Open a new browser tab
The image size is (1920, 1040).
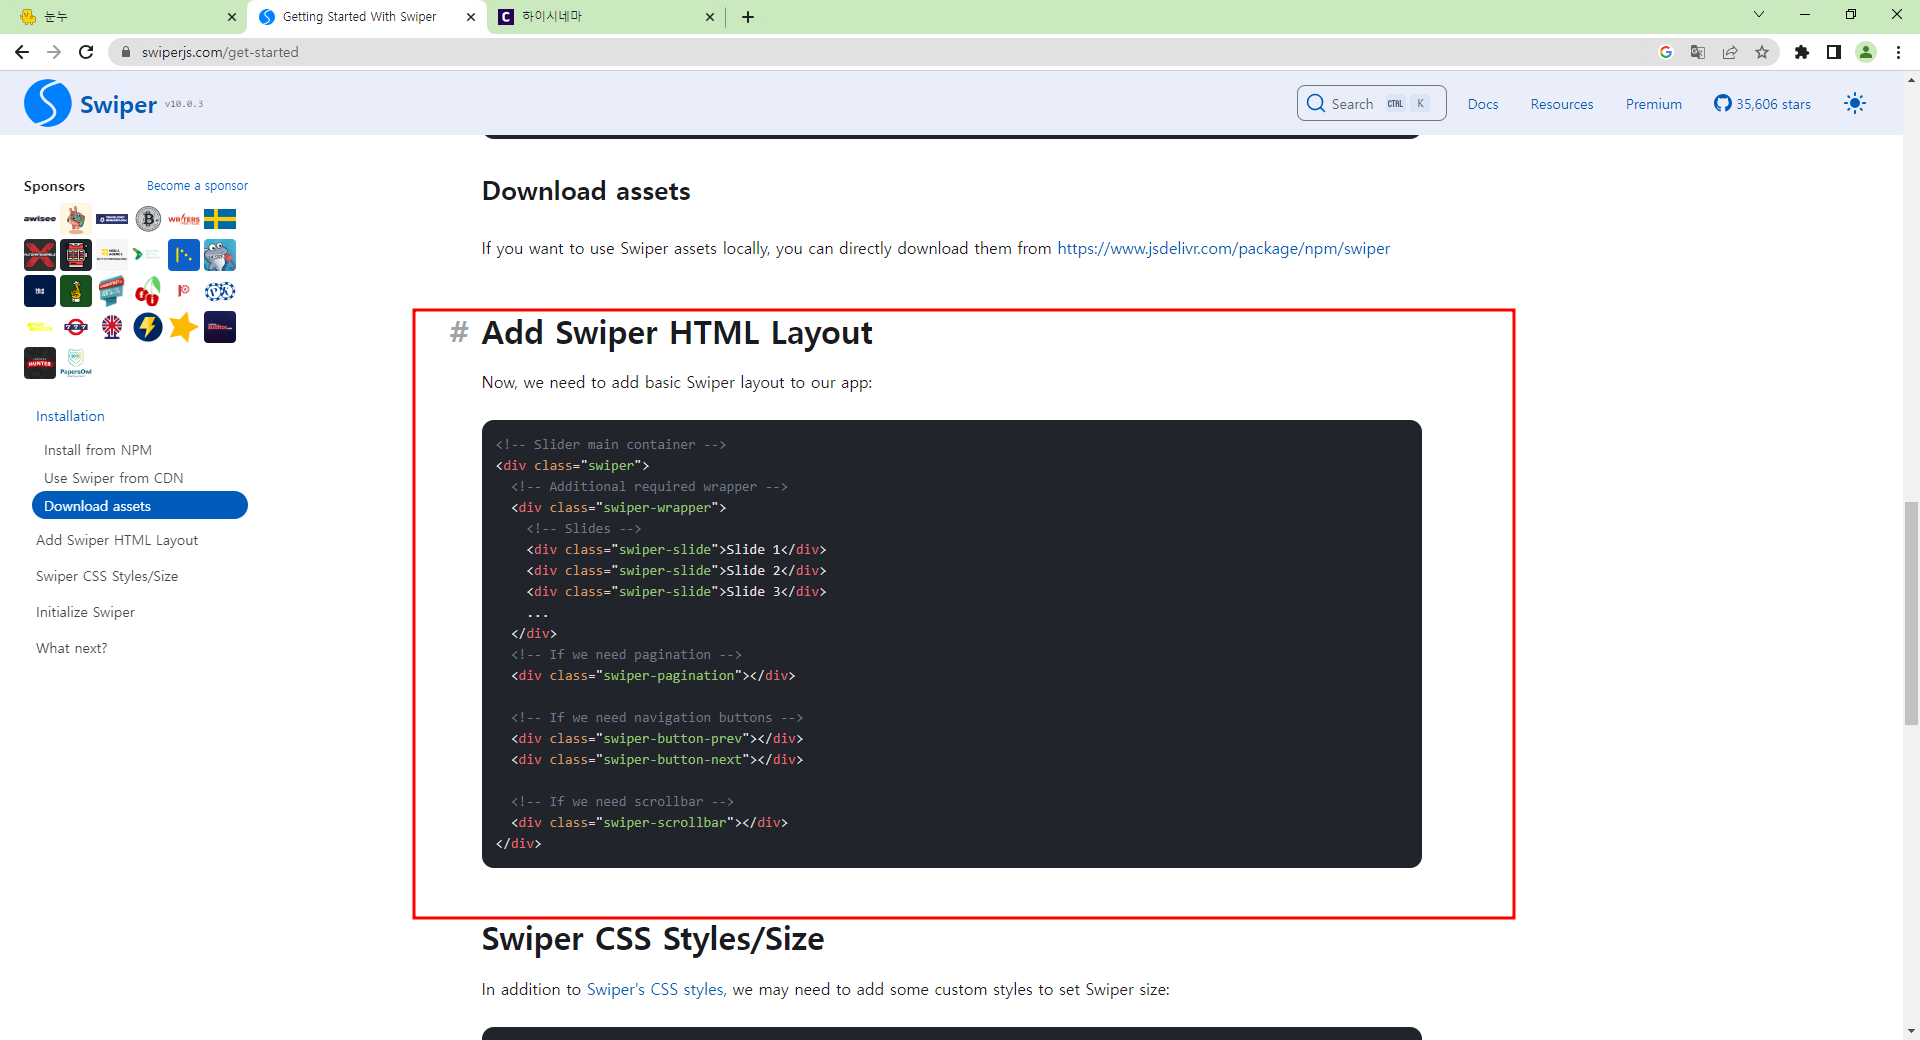point(748,17)
